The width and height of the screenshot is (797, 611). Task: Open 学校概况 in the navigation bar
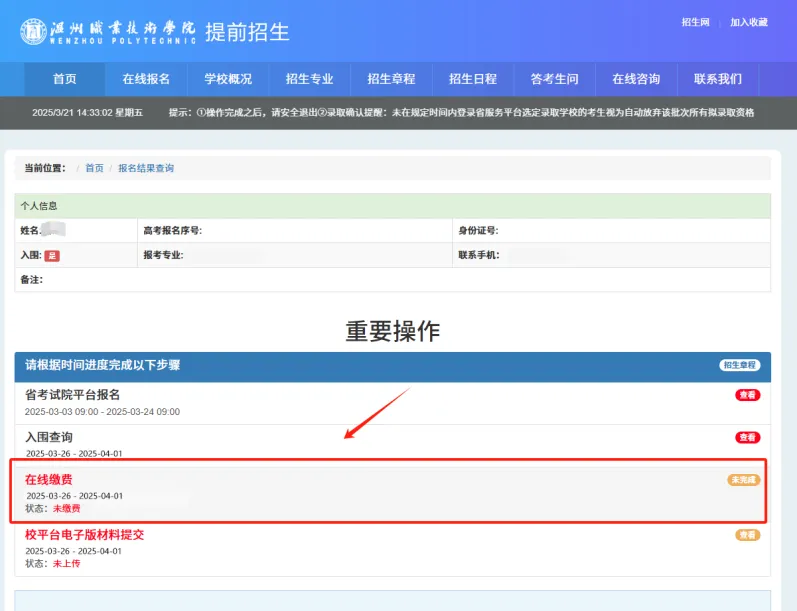[228, 79]
